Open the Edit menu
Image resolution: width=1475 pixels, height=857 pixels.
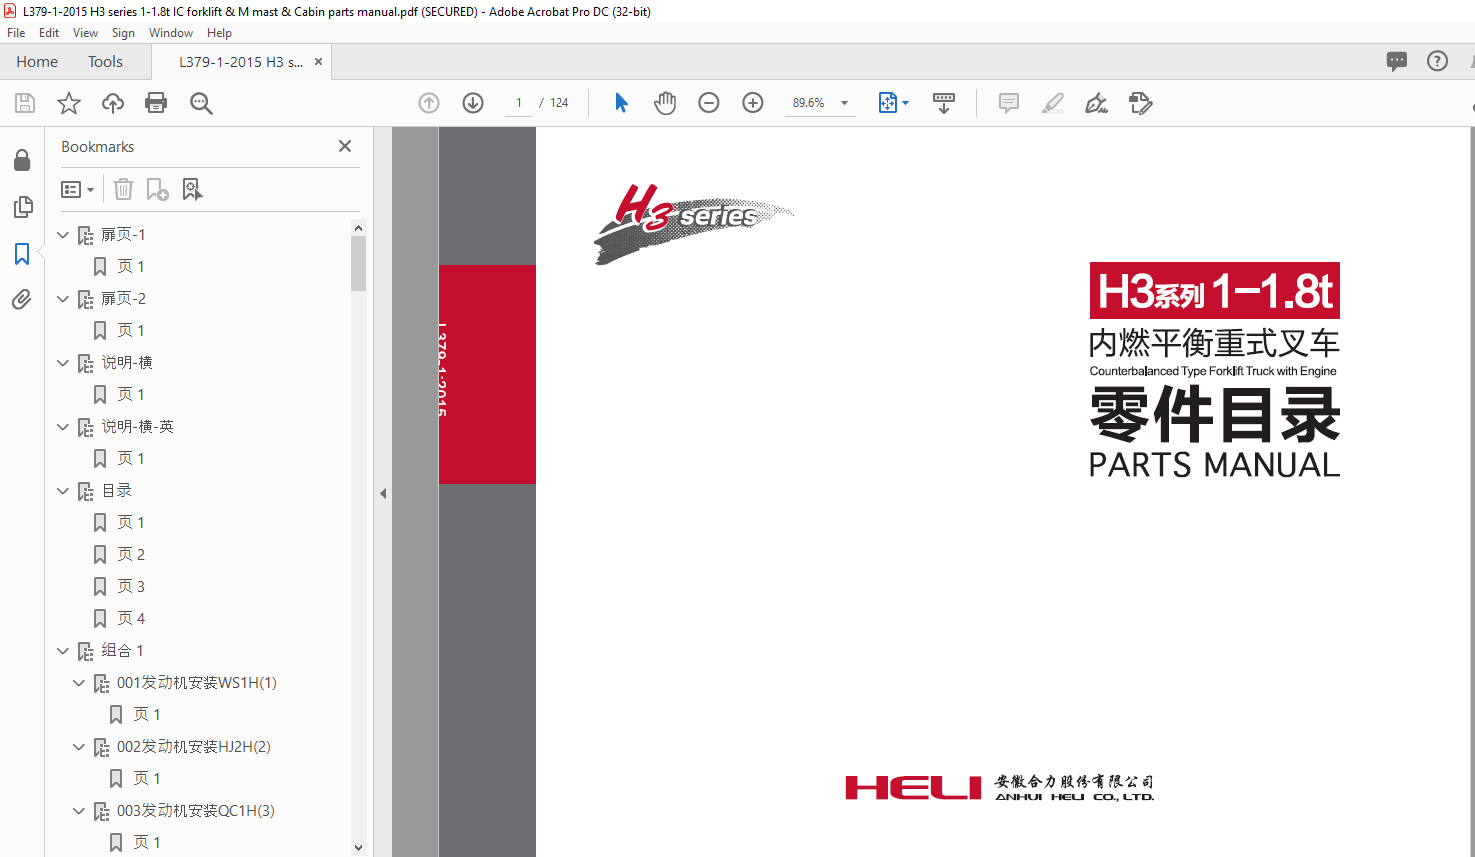pyautogui.click(x=49, y=33)
